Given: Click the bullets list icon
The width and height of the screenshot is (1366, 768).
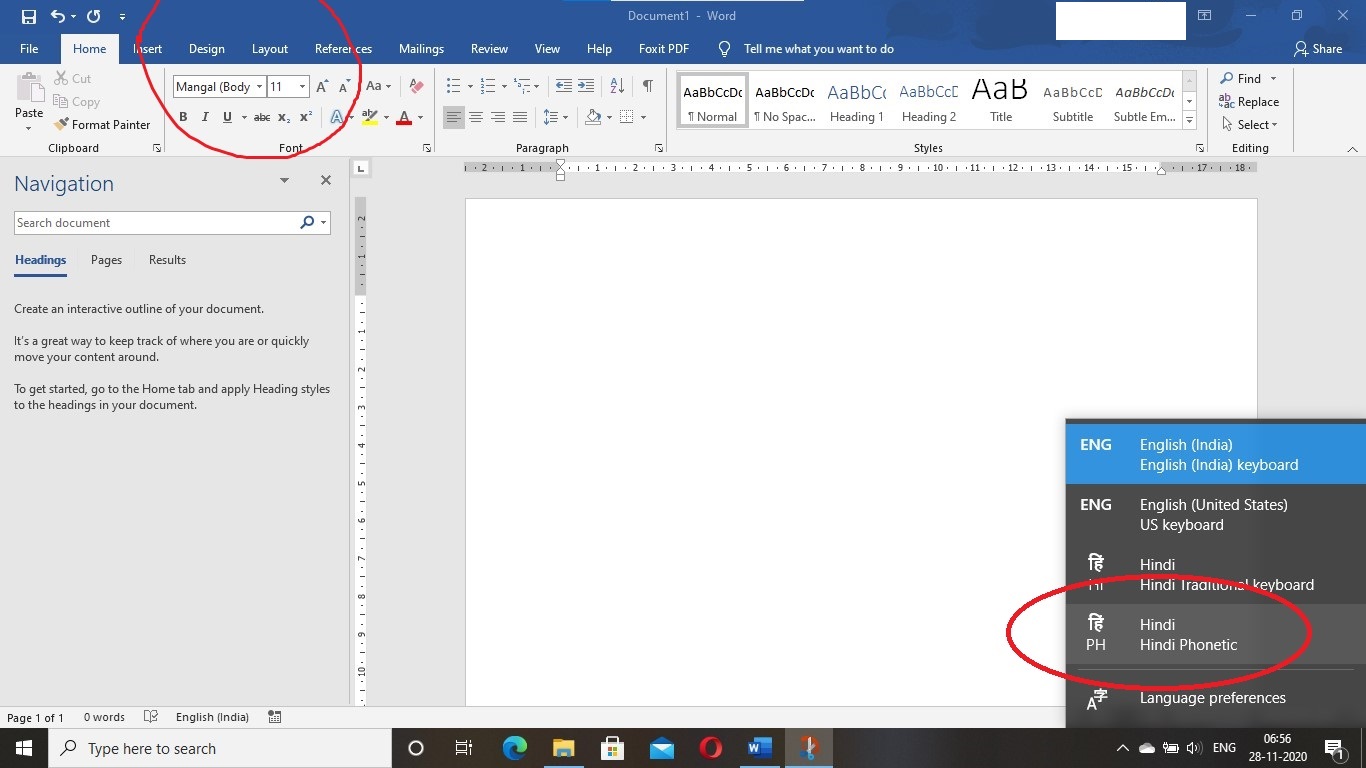Looking at the screenshot, I should coord(453,87).
